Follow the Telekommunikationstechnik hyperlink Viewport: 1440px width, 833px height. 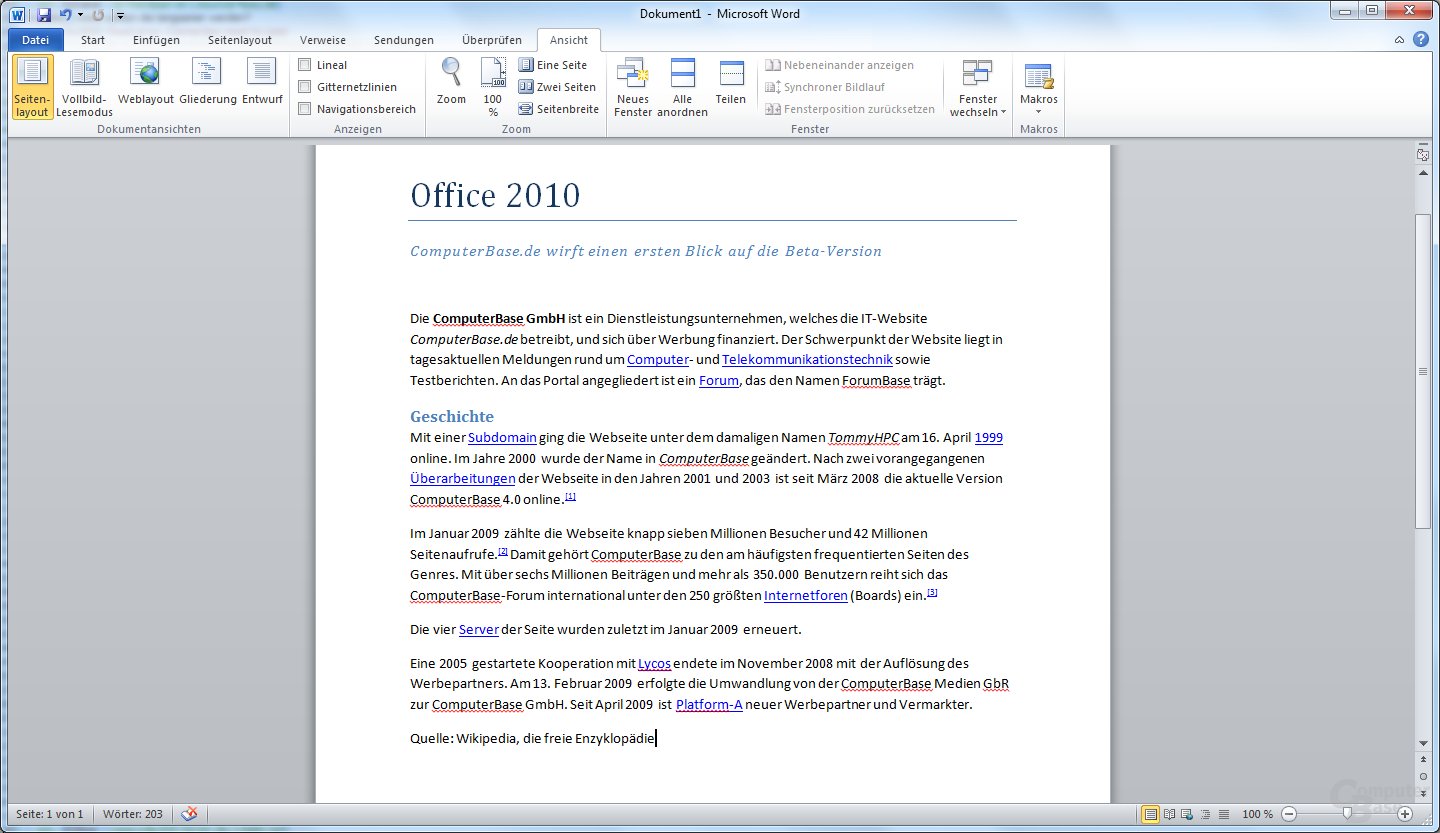[807, 359]
